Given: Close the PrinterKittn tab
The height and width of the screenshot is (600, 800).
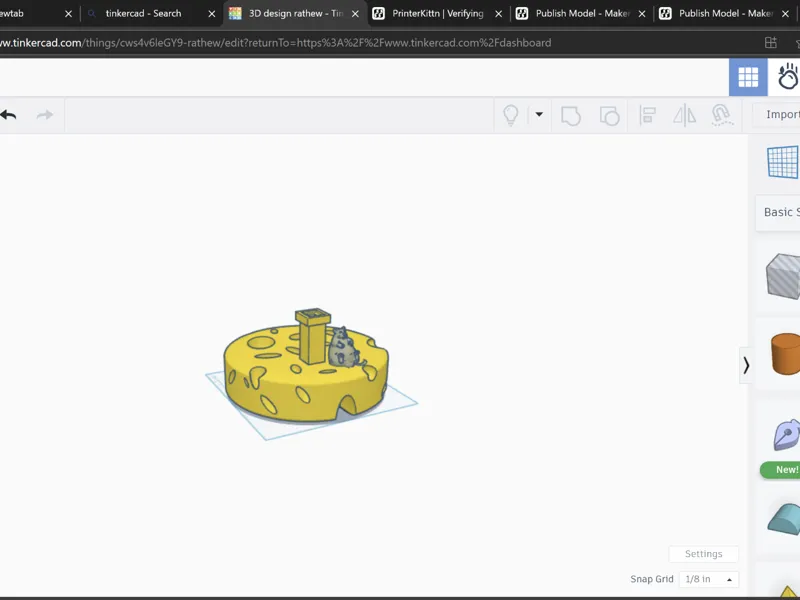Looking at the screenshot, I should point(498,14).
